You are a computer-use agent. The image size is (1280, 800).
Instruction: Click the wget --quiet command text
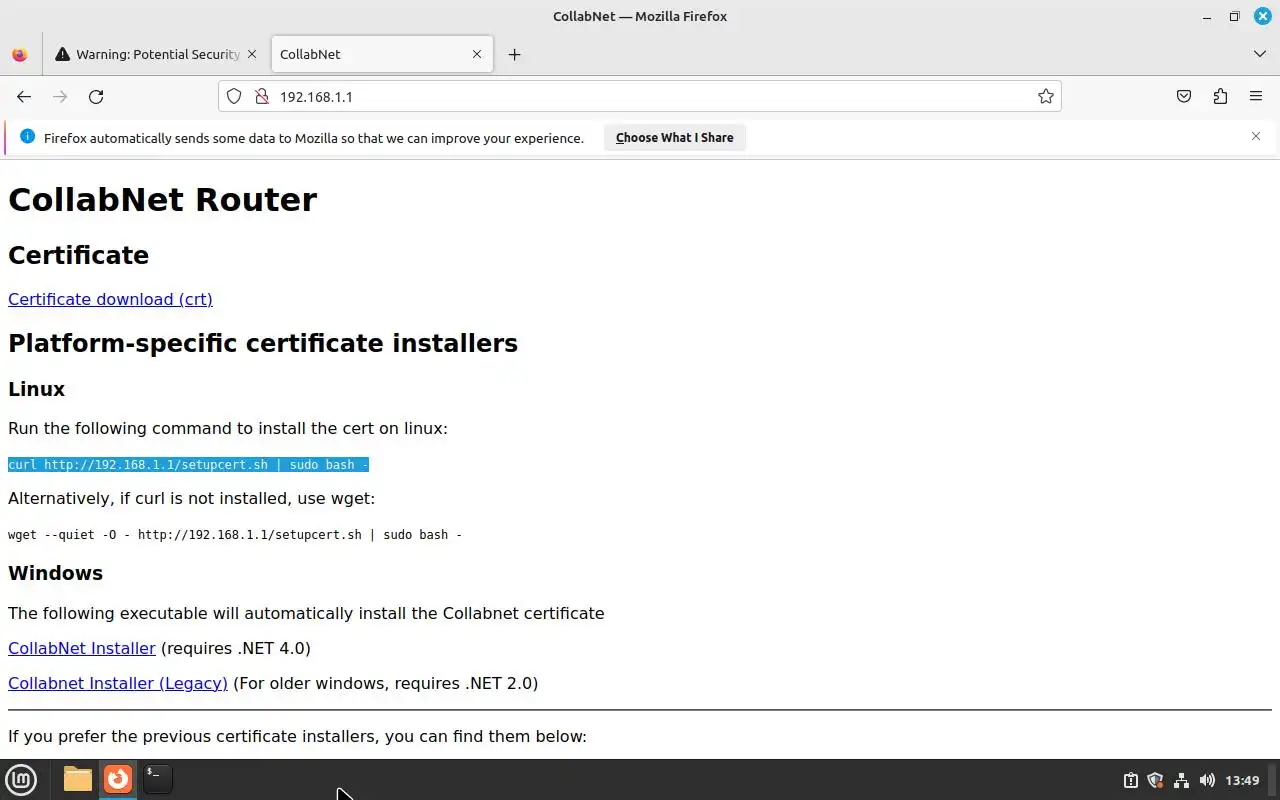pos(235,535)
